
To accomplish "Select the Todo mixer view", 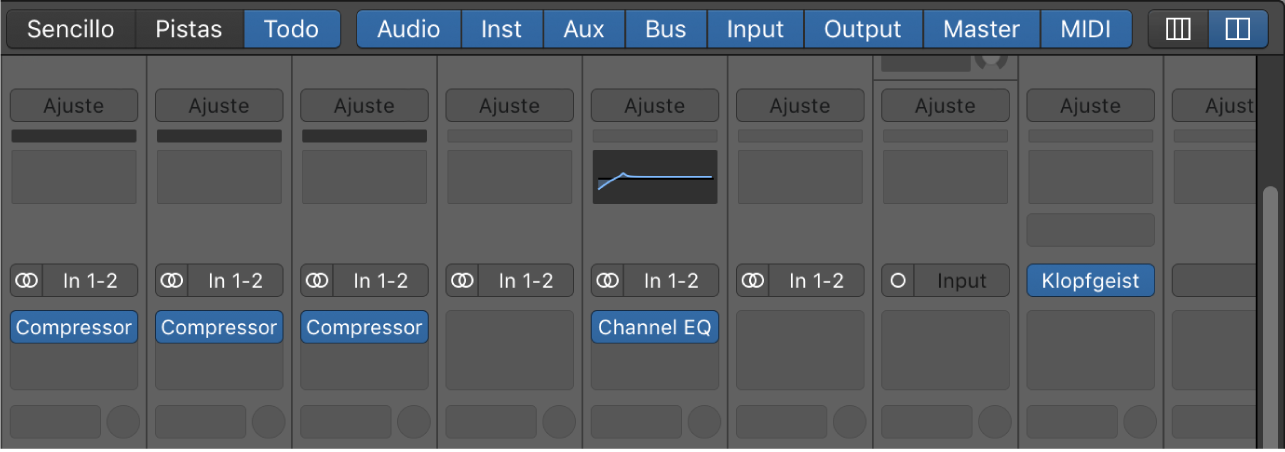I will tap(292, 29).
